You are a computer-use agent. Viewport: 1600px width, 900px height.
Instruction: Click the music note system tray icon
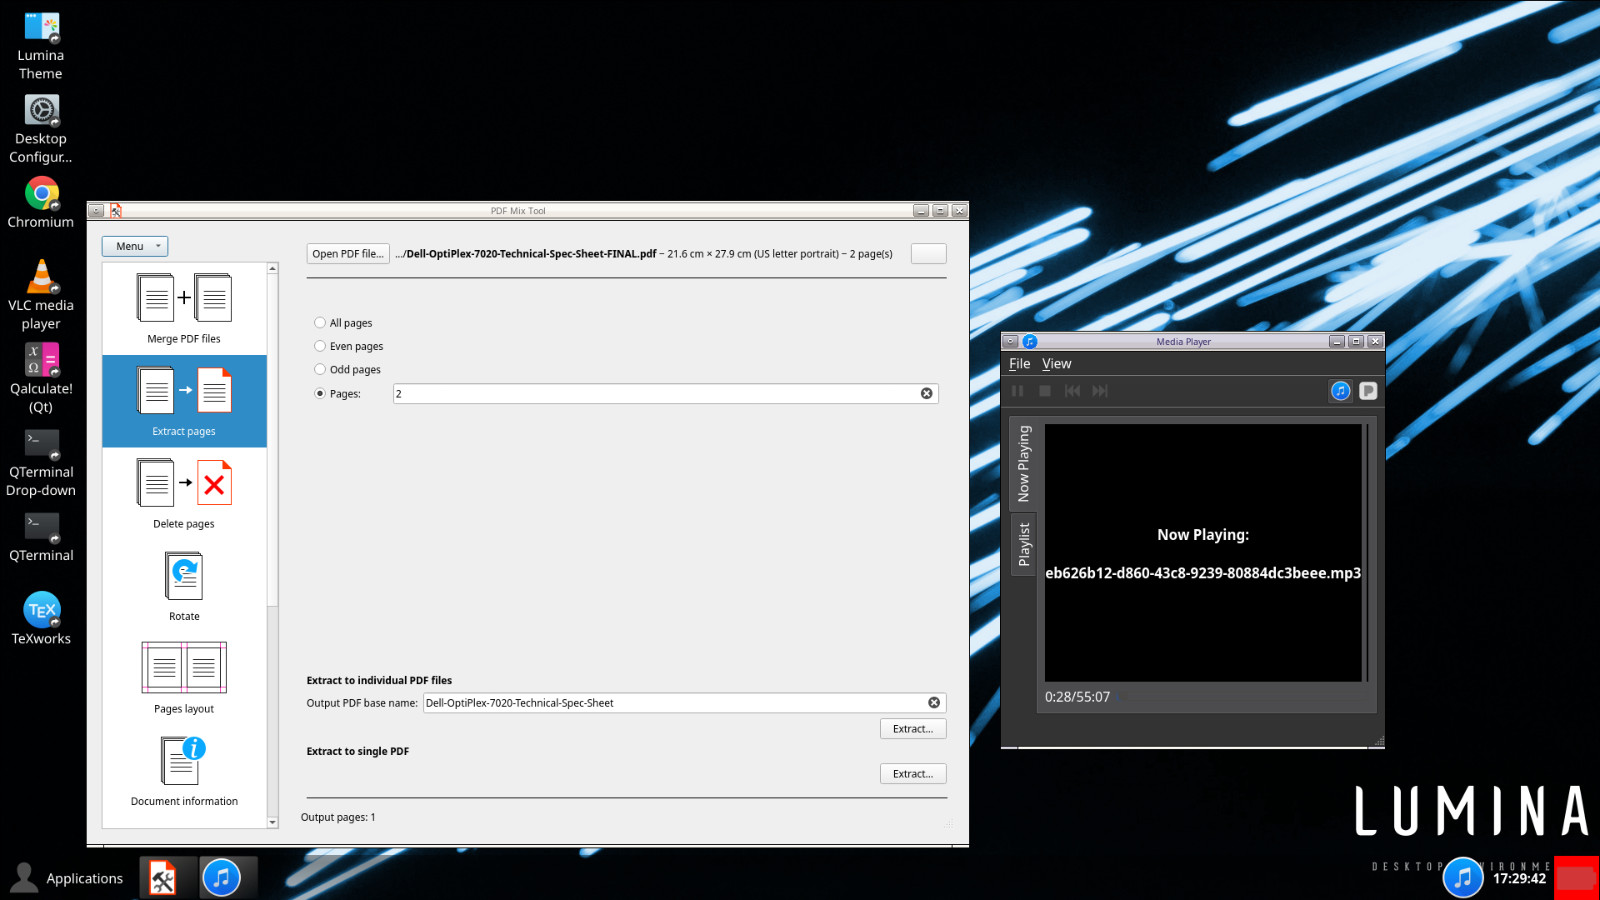[1463, 878]
